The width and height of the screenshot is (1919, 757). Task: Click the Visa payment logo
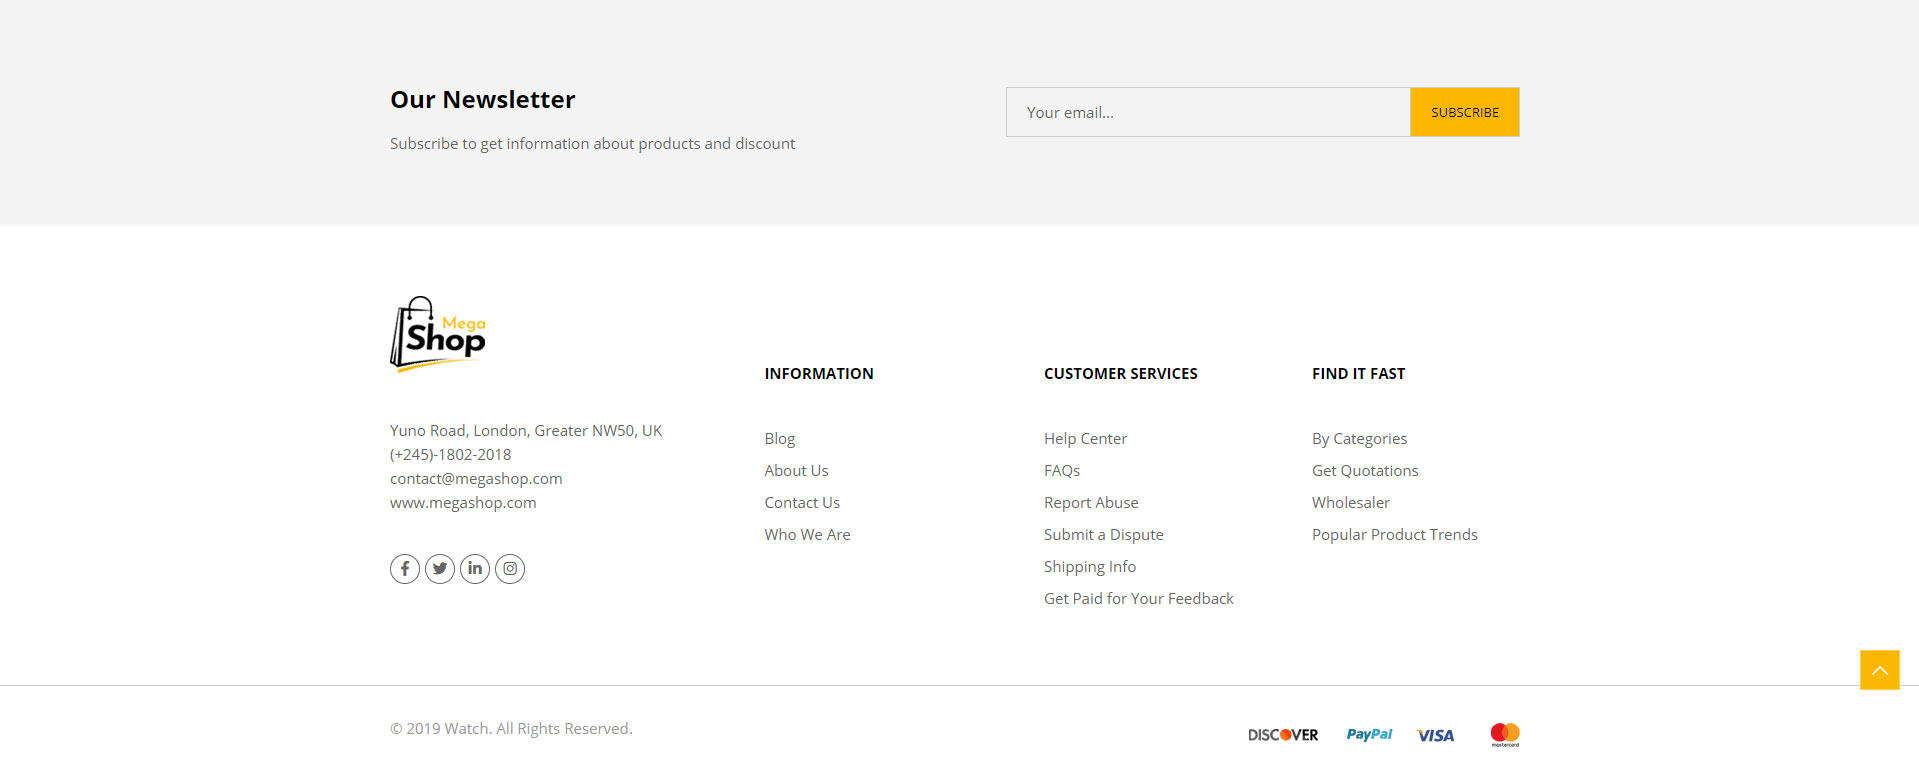[1436, 735]
